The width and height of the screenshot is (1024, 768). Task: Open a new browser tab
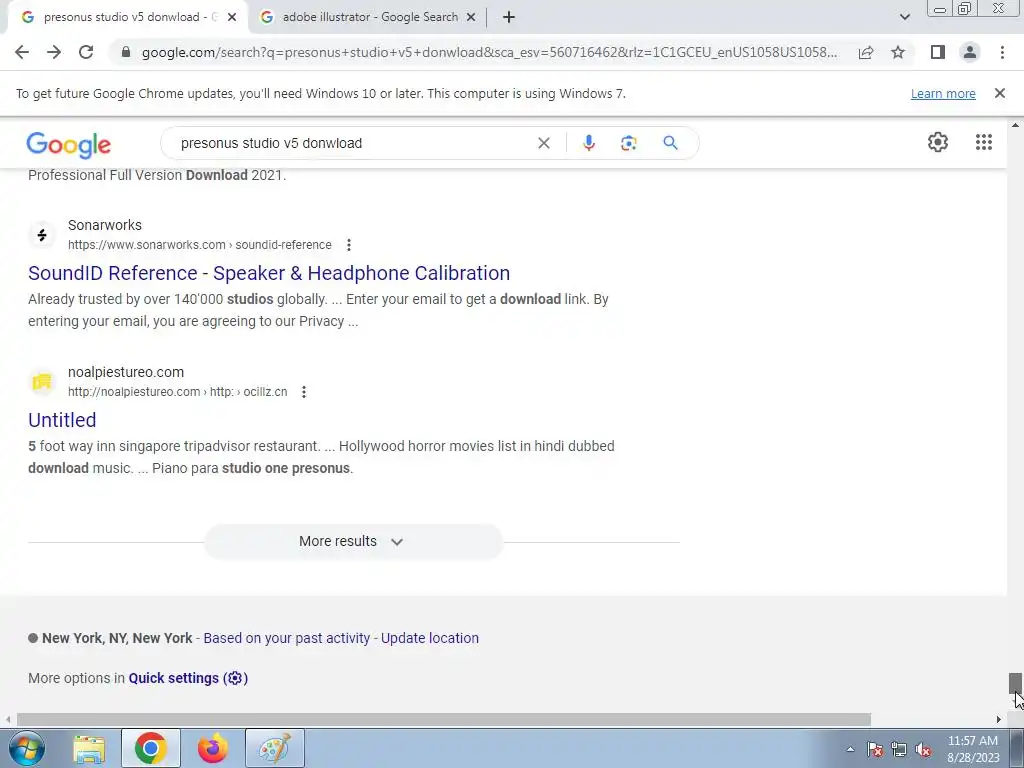pyautogui.click(x=509, y=18)
